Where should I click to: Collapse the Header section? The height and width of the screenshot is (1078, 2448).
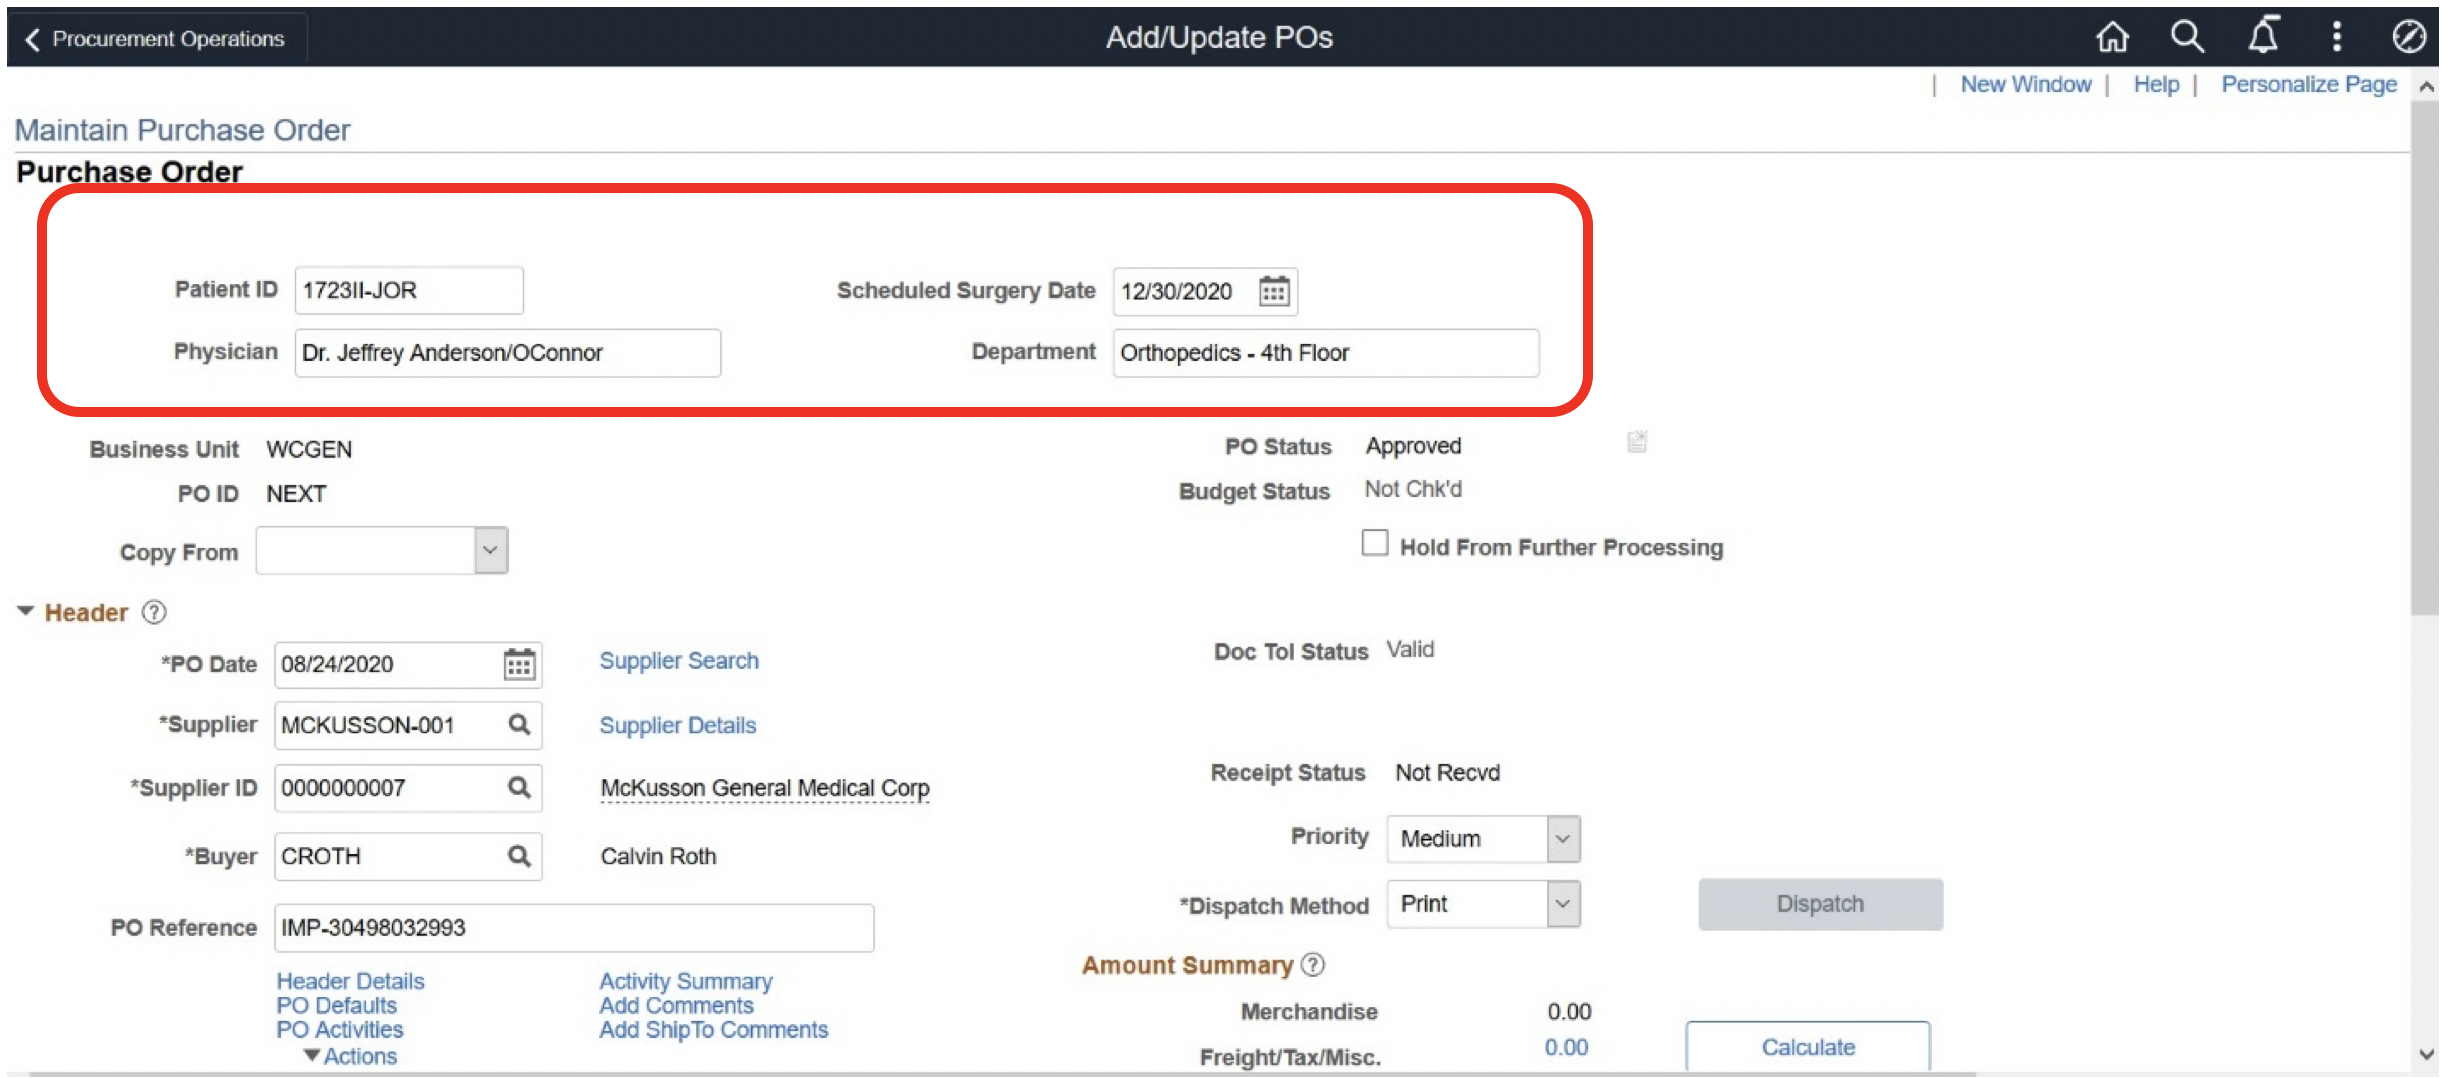tap(26, 612)
